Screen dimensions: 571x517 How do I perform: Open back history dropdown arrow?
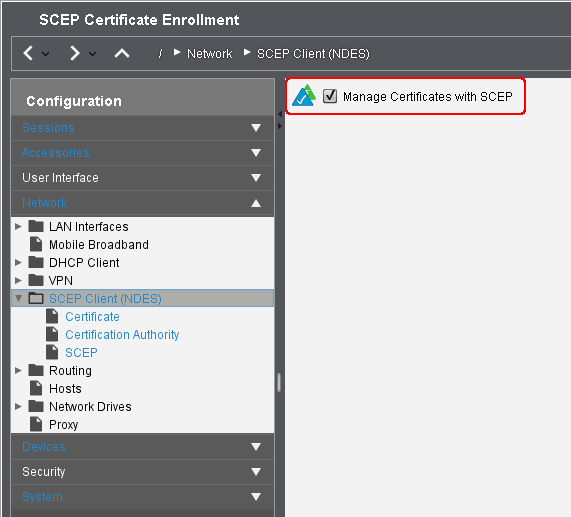click(x=46, y=54)
